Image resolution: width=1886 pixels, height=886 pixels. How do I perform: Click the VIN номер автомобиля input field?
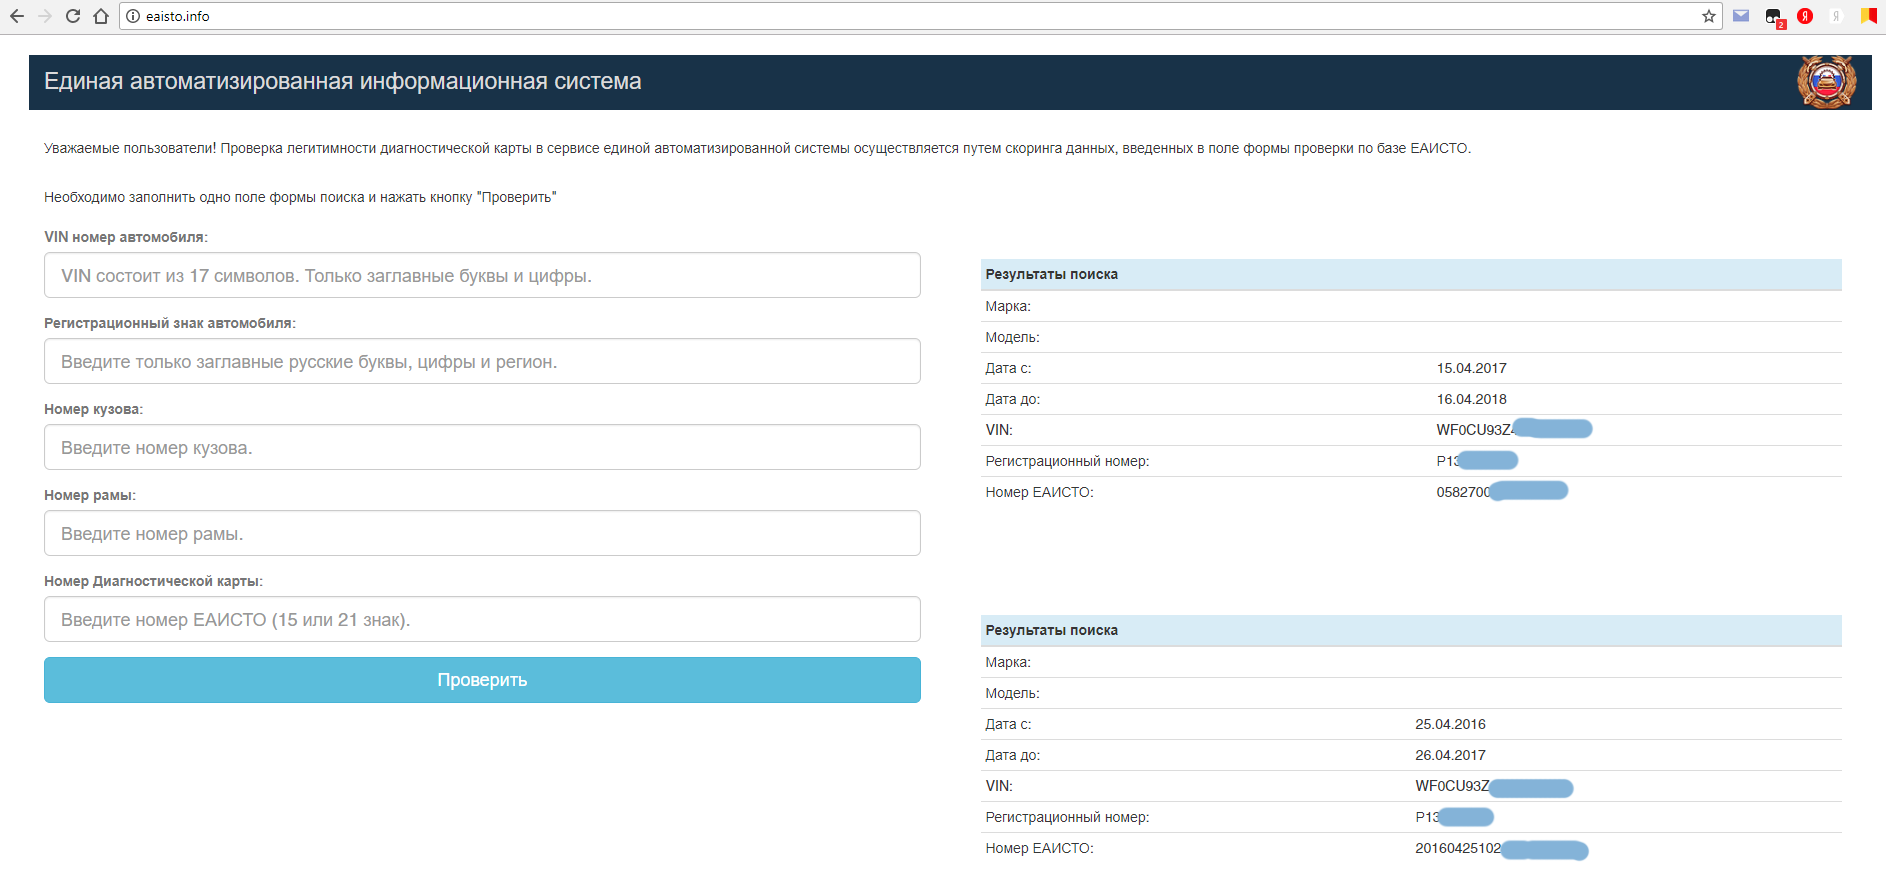482,275
